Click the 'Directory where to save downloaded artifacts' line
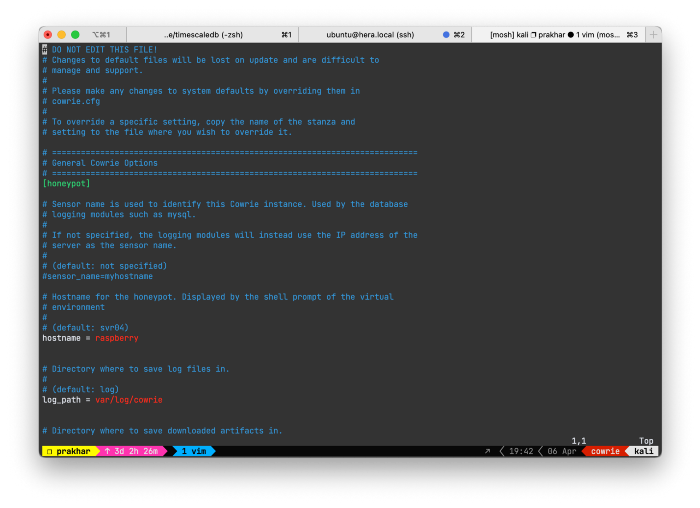700x508 pixels. coord(162,431)
